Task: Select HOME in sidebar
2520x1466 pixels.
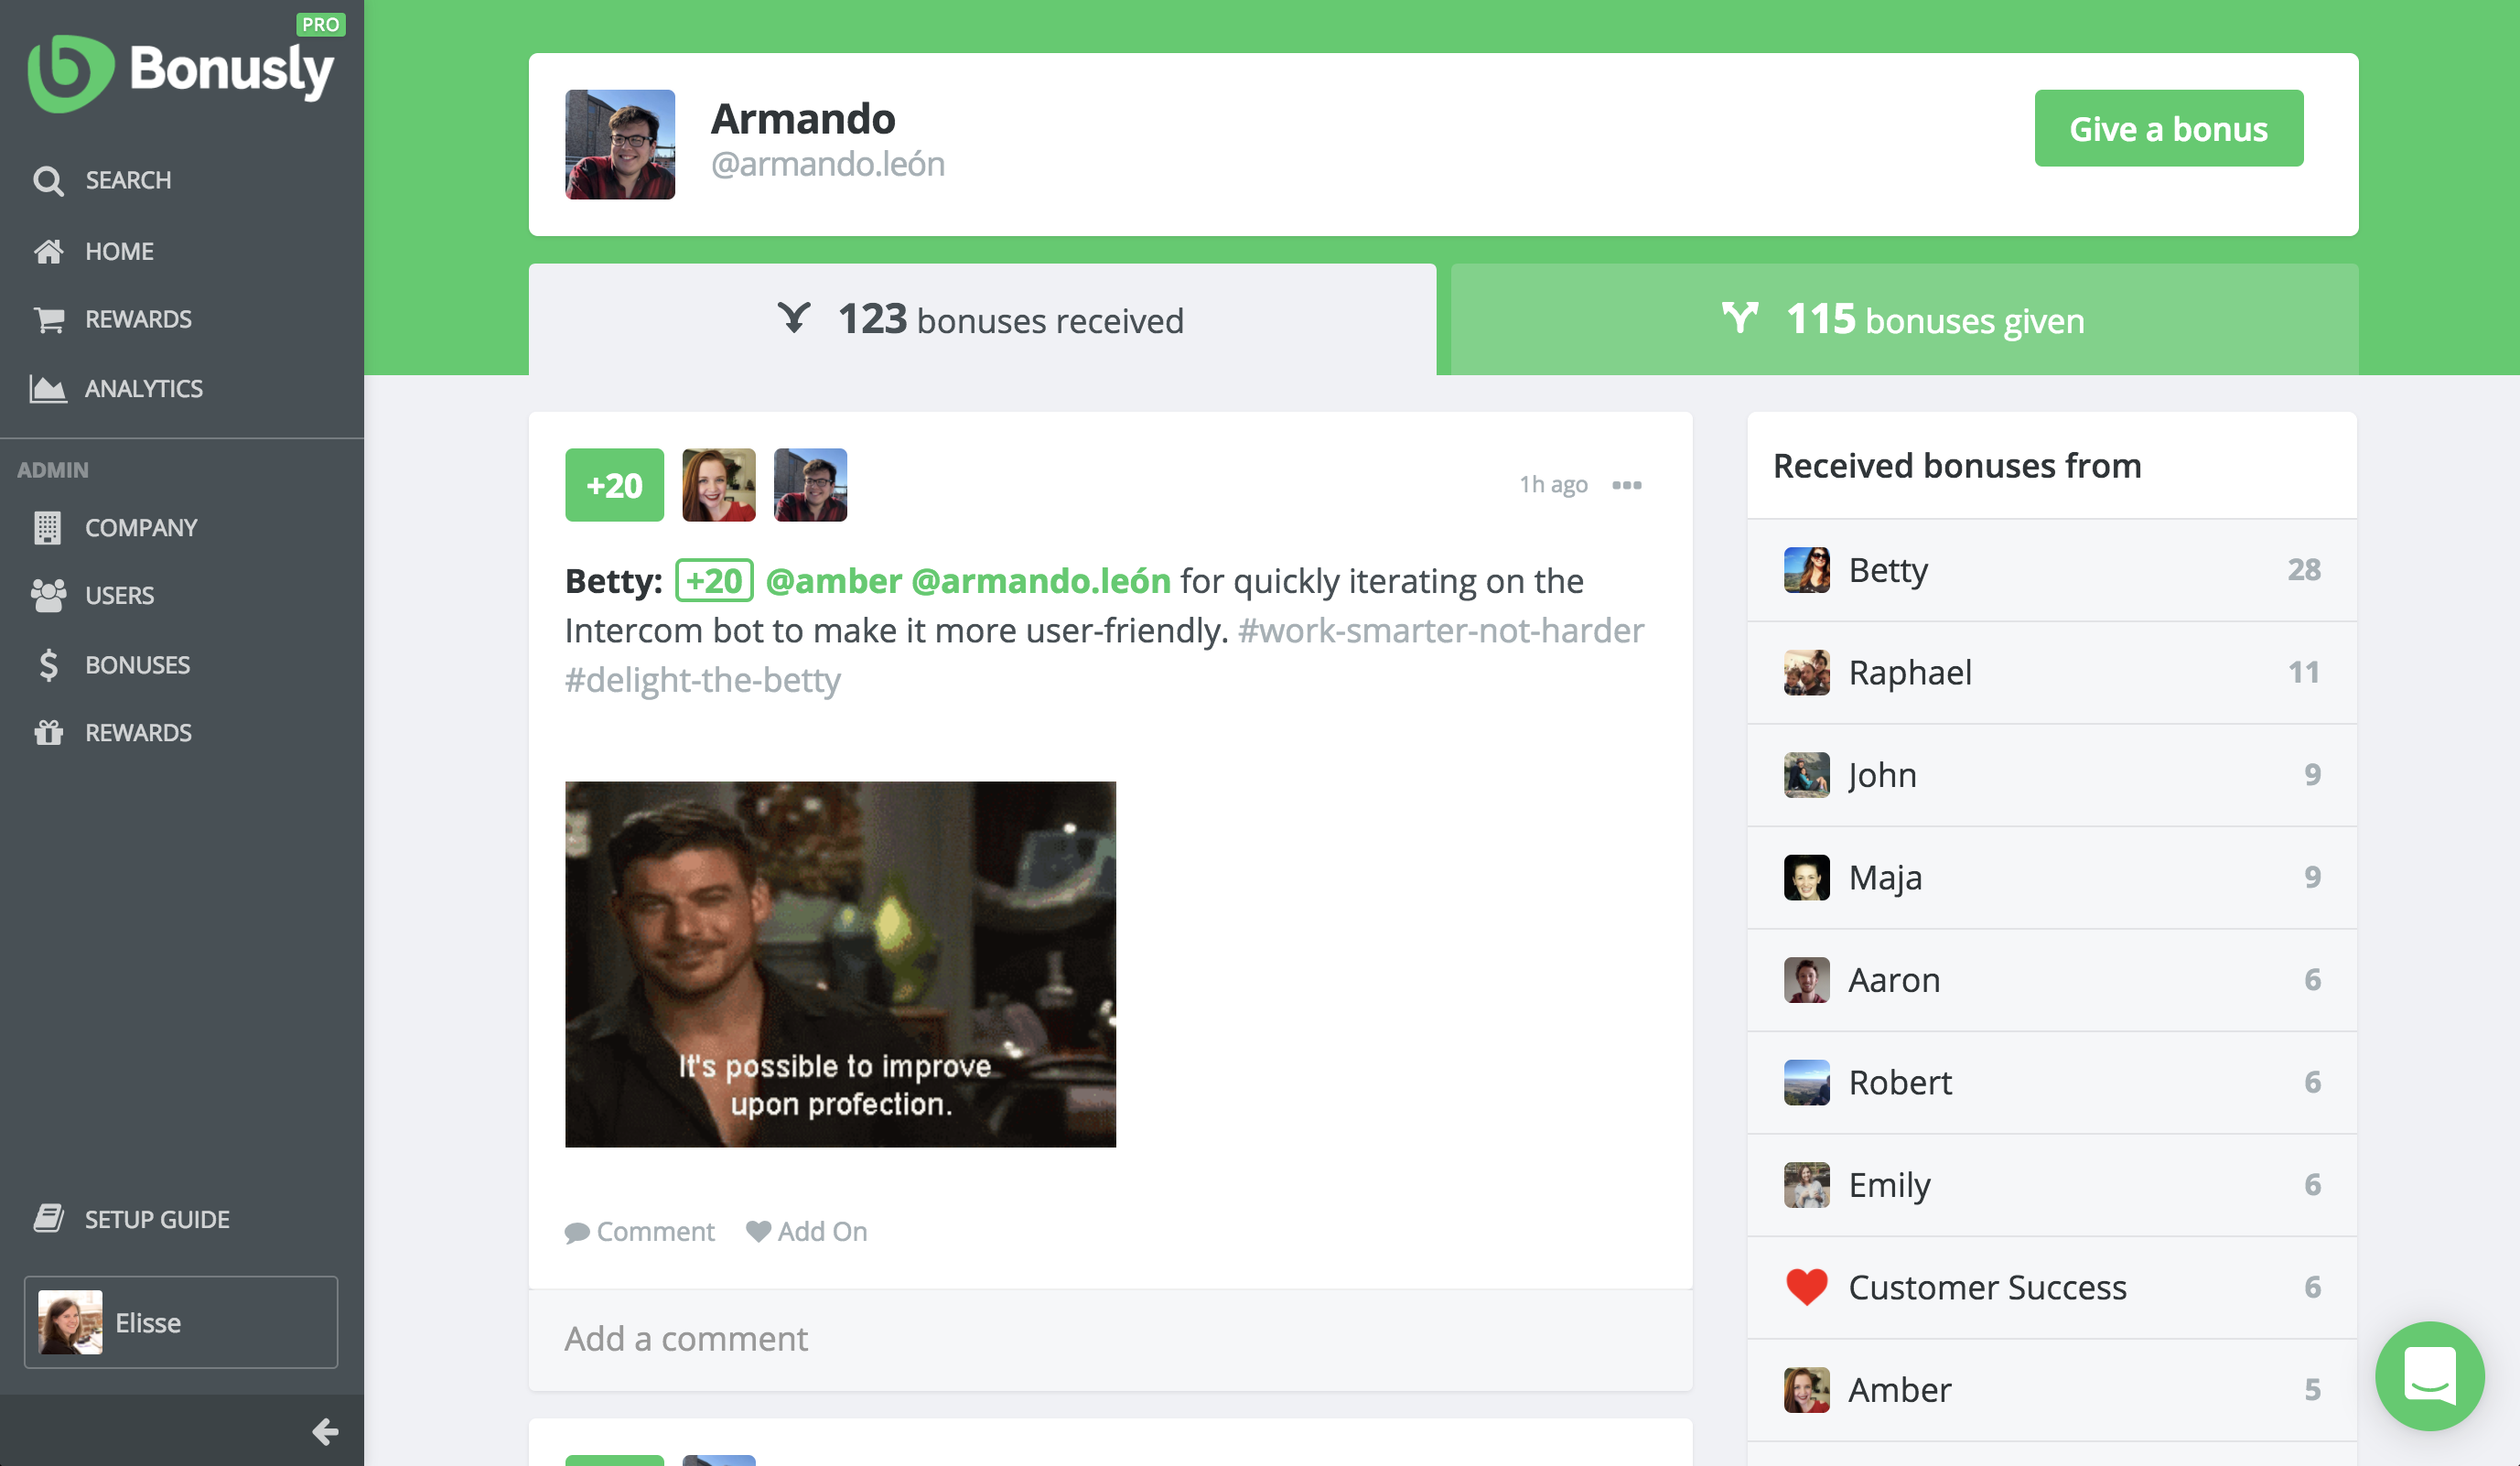Action: pos(119,251)
